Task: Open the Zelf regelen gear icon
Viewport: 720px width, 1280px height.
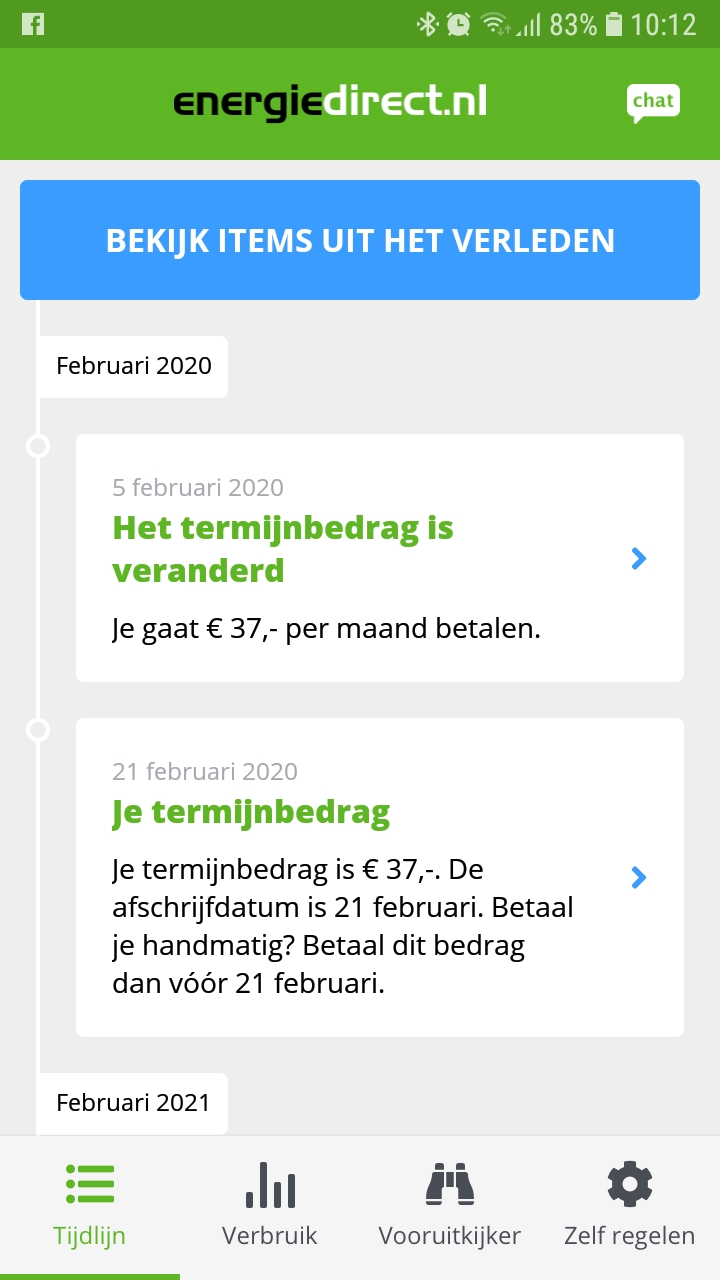Action: tap(630, 1184)
